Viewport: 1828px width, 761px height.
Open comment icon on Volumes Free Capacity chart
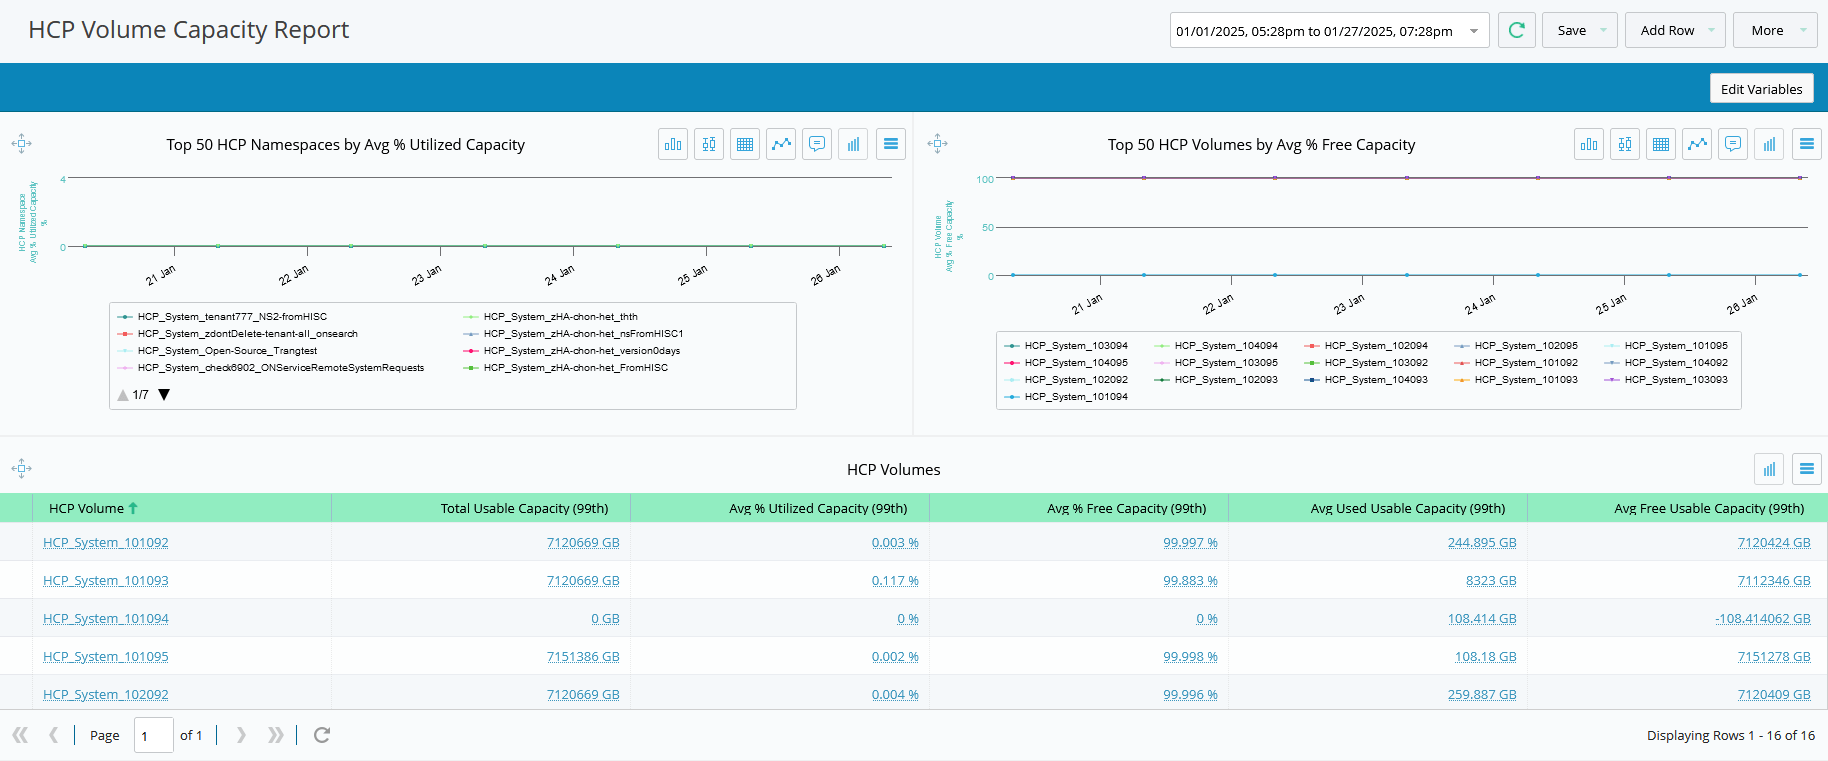coord(1733,144)
